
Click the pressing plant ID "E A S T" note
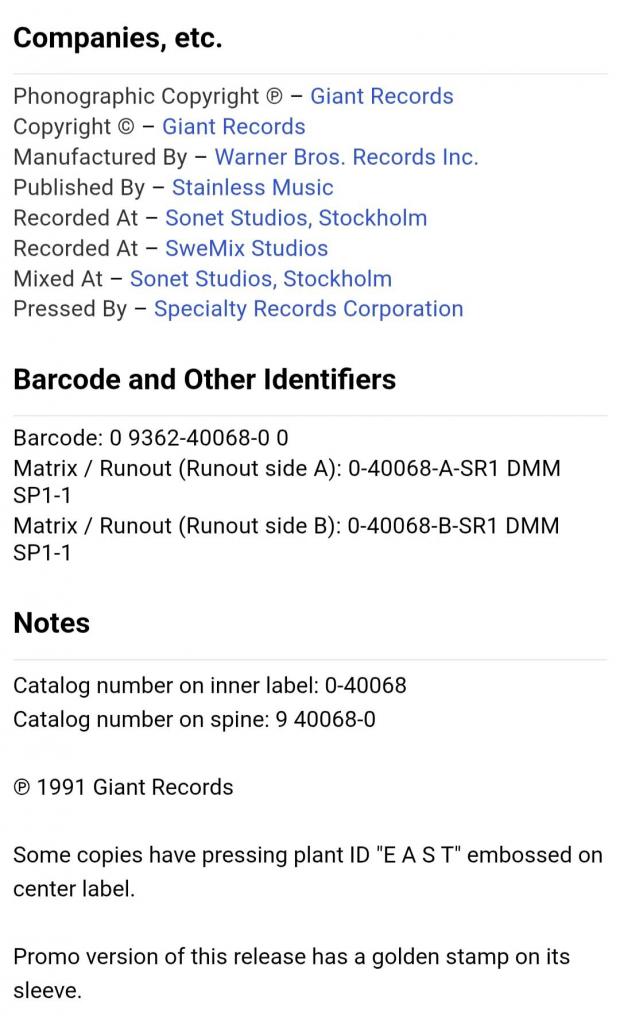pos(307,871)
